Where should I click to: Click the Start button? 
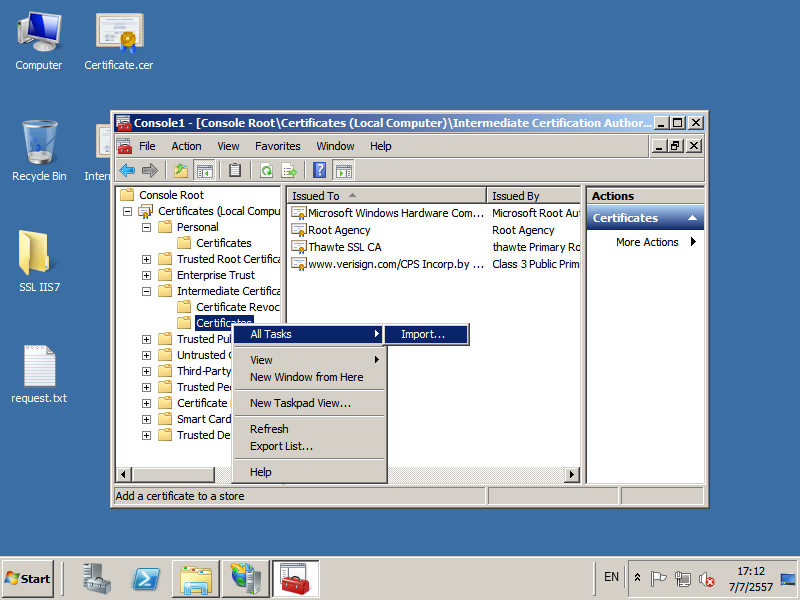[x=28, y=578]
